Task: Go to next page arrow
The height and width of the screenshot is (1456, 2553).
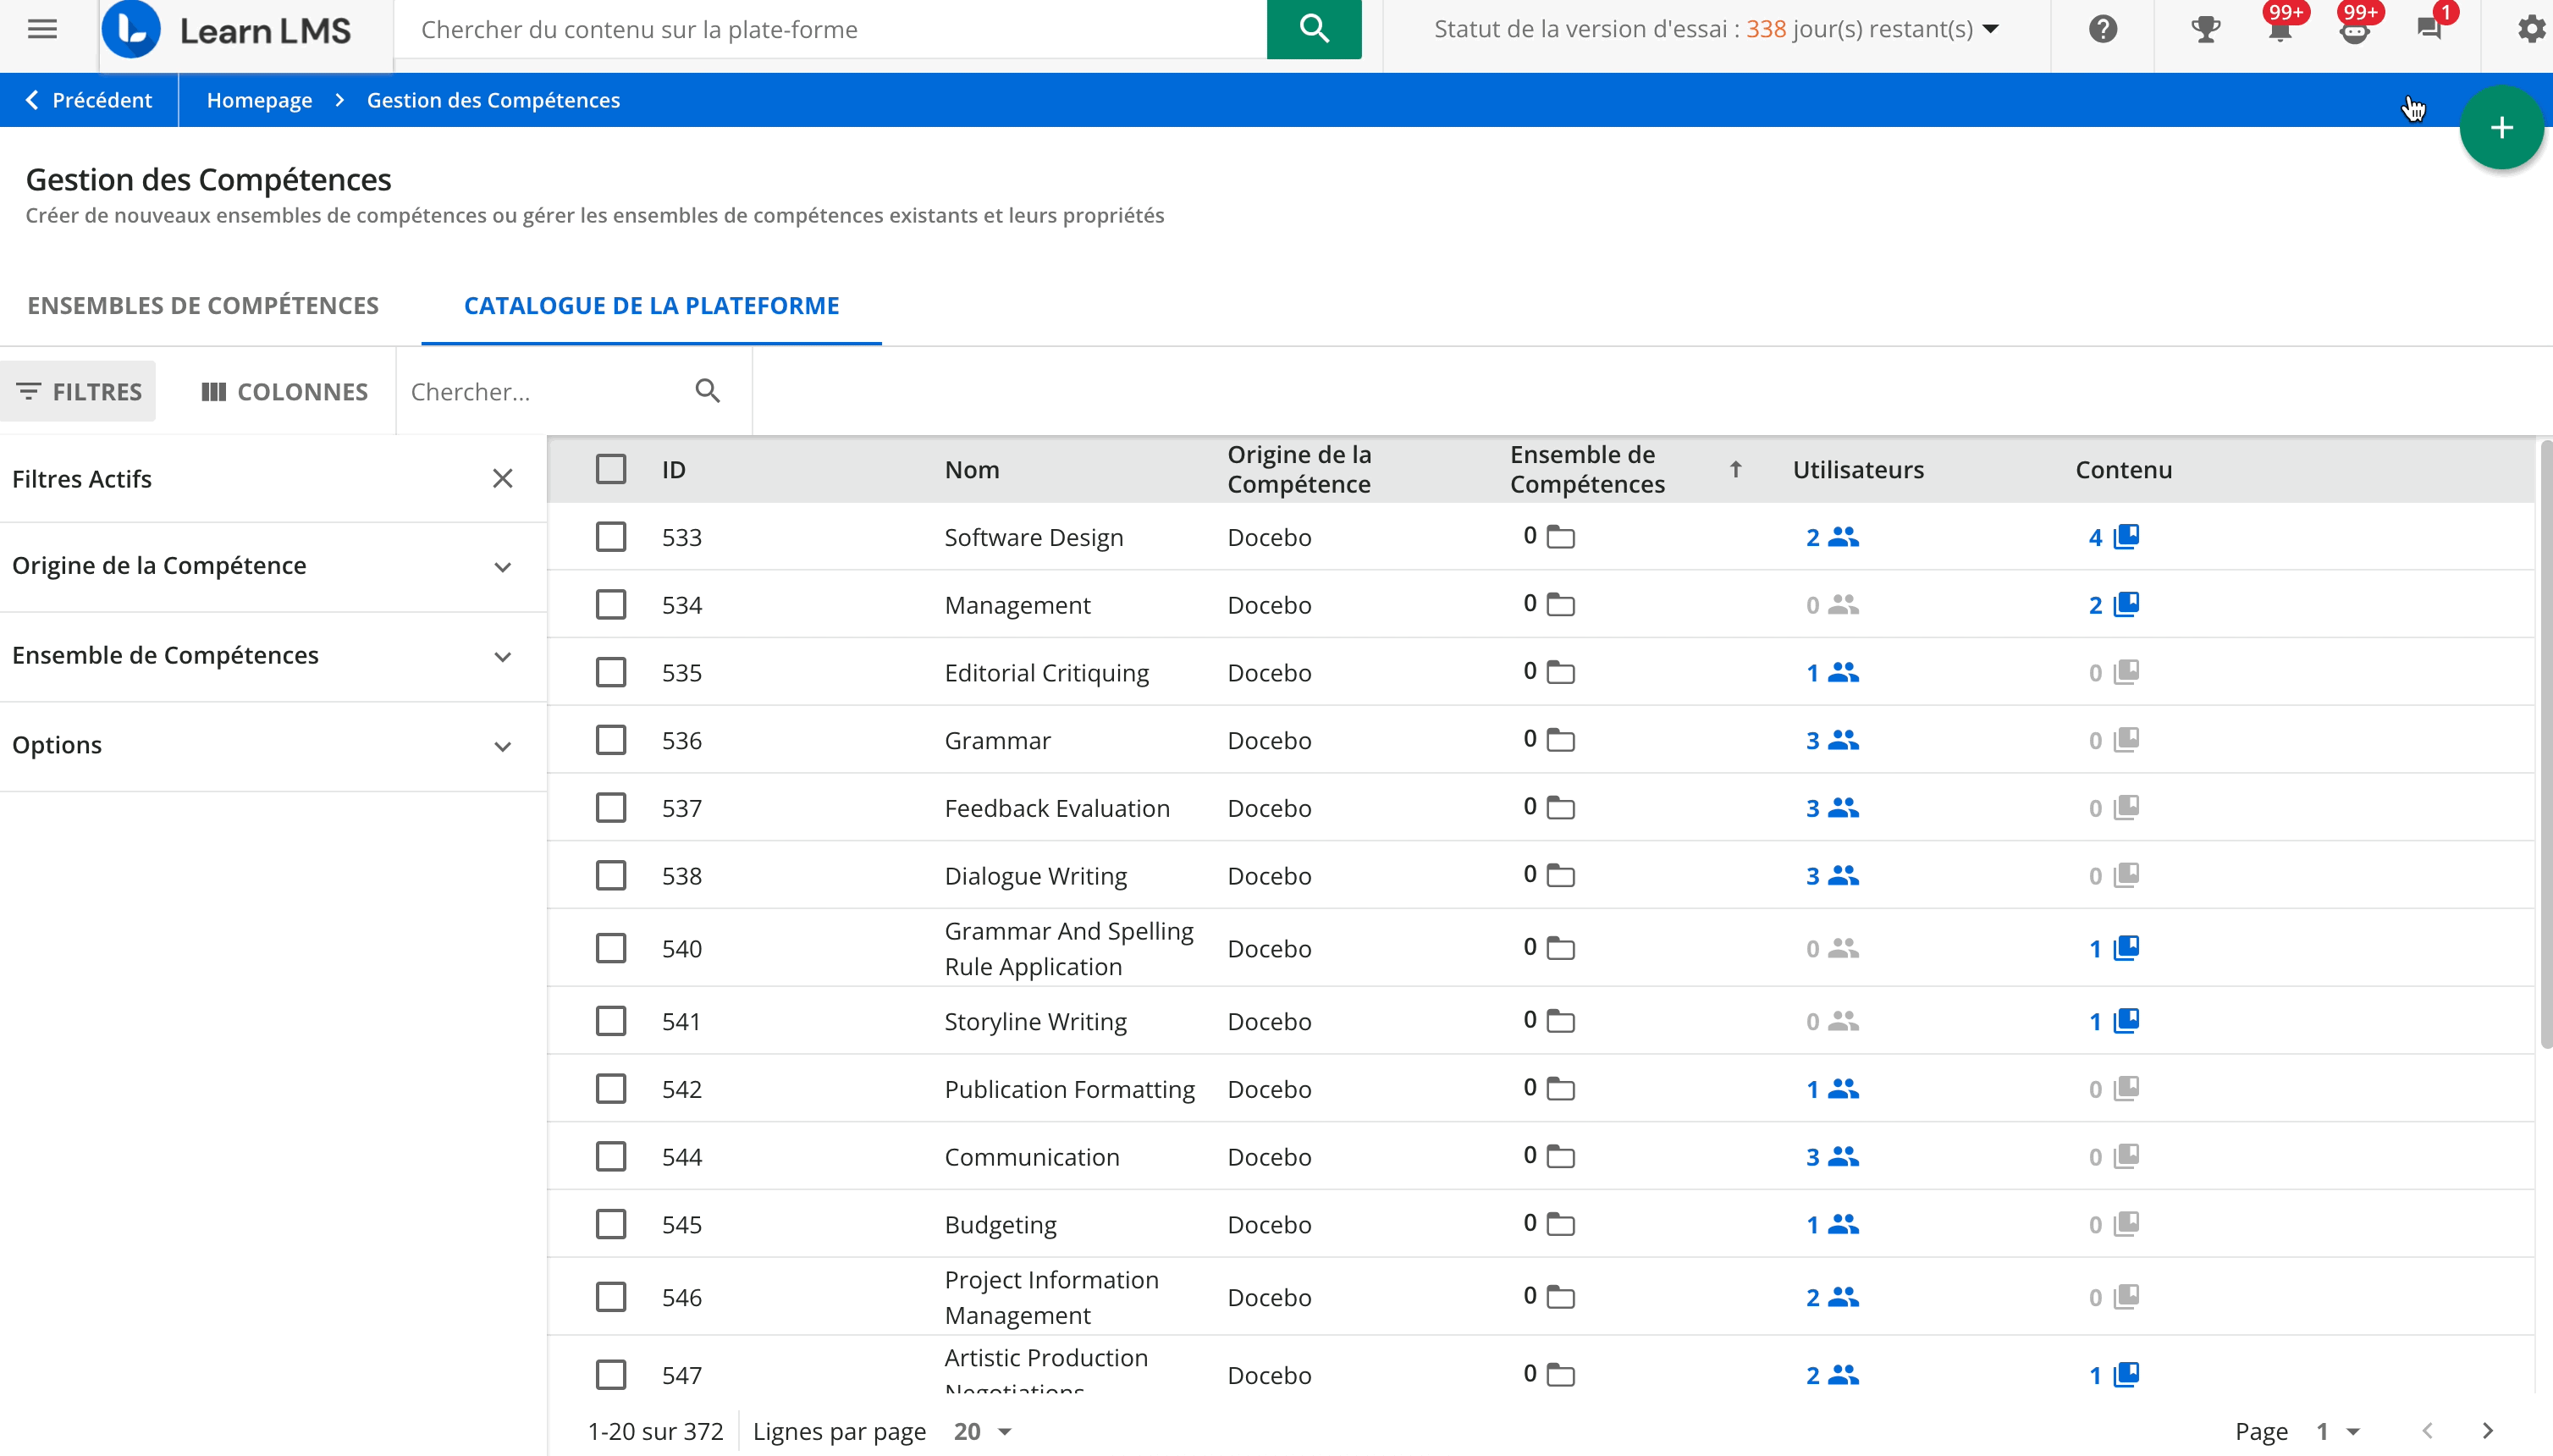Action: pos(2487,1431)
